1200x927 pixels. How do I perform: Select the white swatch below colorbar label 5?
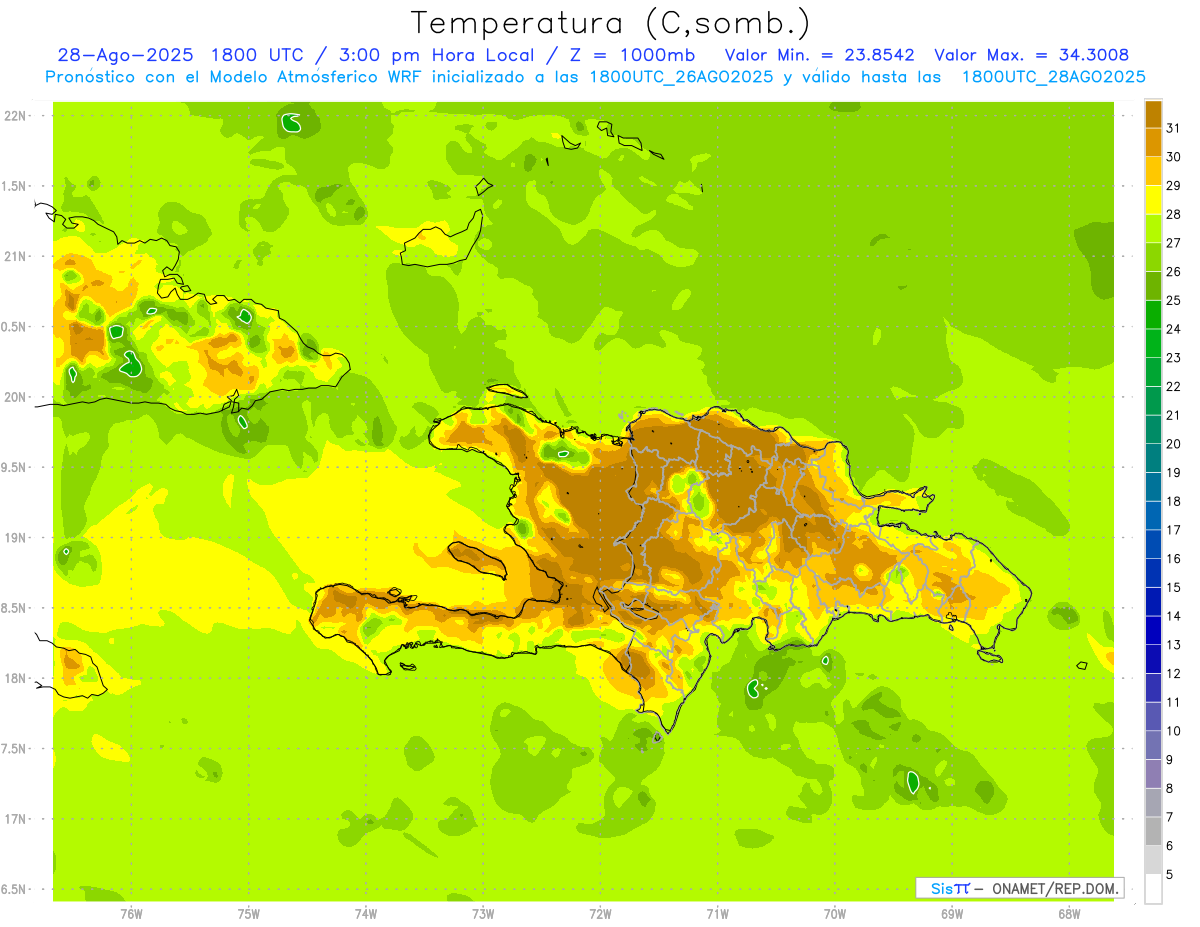(x=1153, y=888)
